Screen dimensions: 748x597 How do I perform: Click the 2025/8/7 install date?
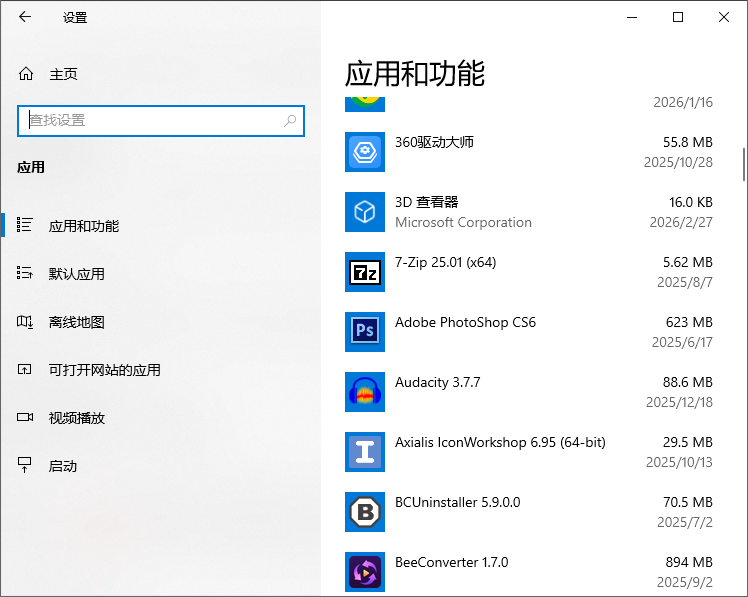tap(685, 283)
